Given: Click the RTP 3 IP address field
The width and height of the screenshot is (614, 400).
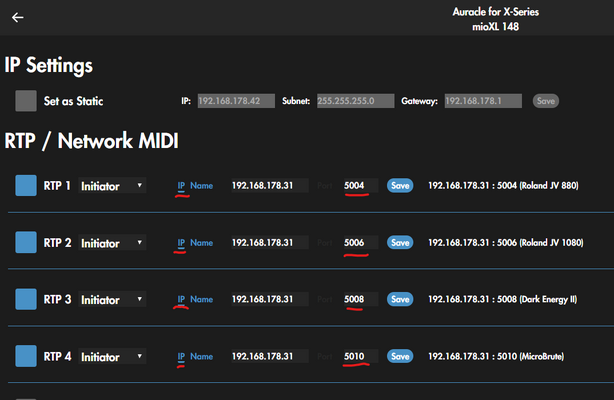Looking at the screenshot, I should pos(270,299).
